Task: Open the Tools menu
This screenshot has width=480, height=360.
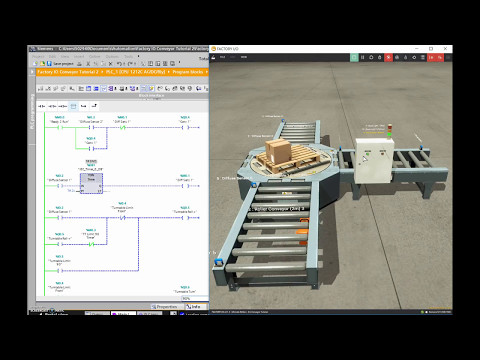Action: click(129, 56)
